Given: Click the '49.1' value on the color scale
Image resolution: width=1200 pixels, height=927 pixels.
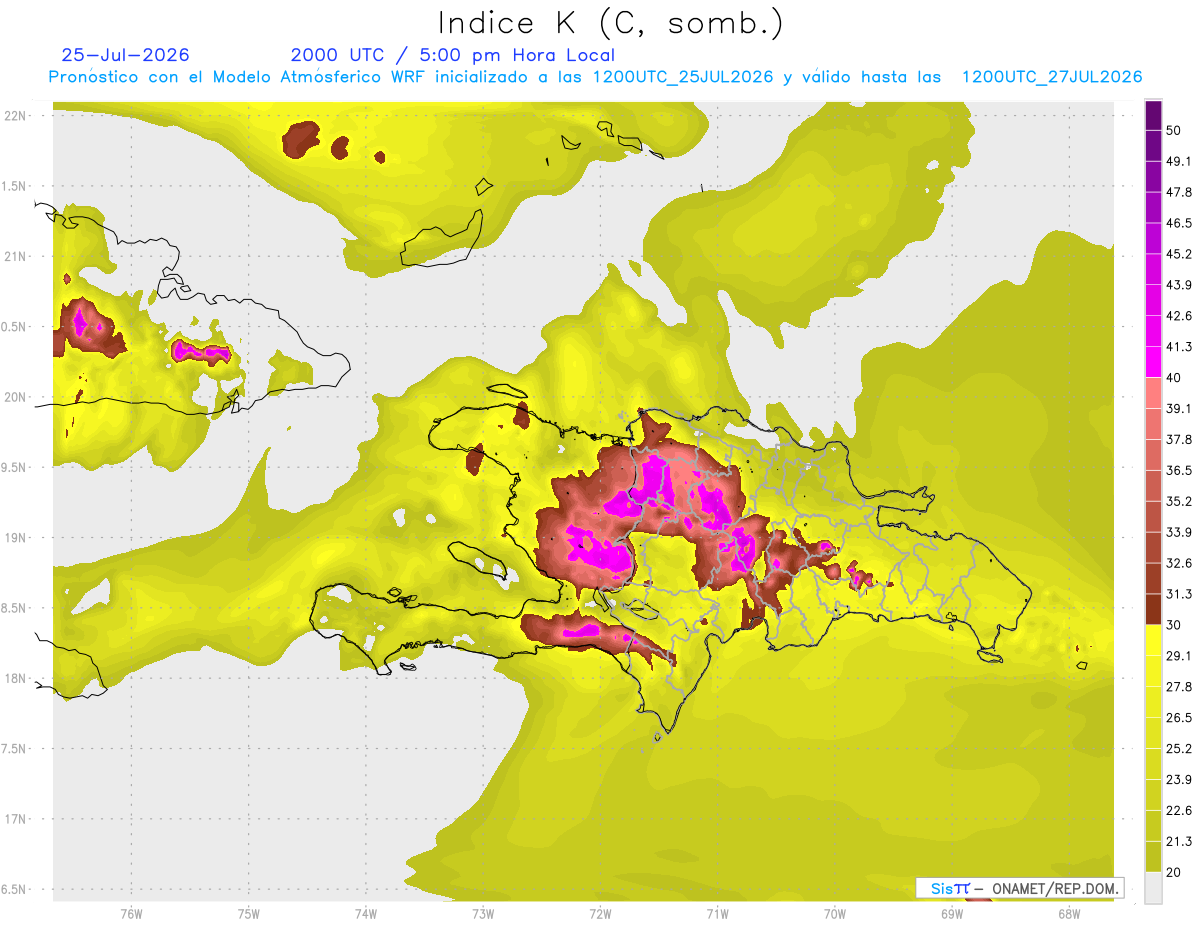Looking at the screenshot, I should 1179,161.
